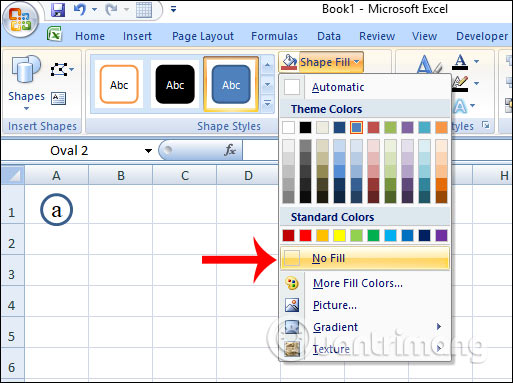This screenshot has height=383, width=513.
Task: Click the Office button orb
Action: (x=20, y=20)
